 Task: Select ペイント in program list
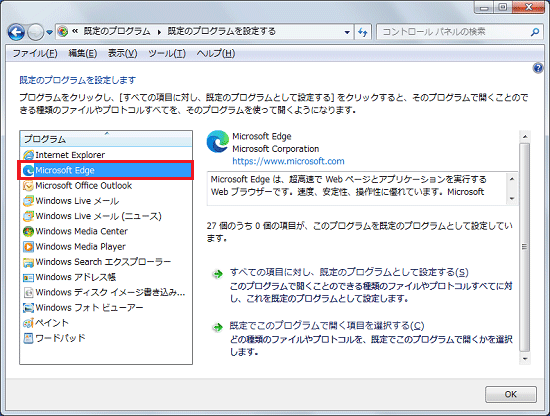point(106,323)
